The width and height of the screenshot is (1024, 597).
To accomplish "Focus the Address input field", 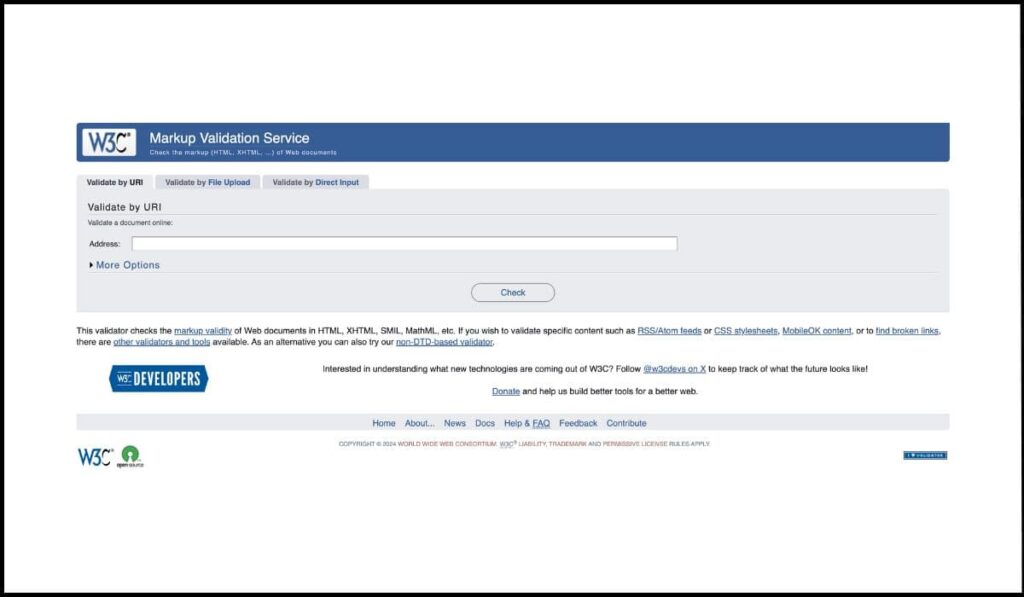I will (x=404, y=243).
